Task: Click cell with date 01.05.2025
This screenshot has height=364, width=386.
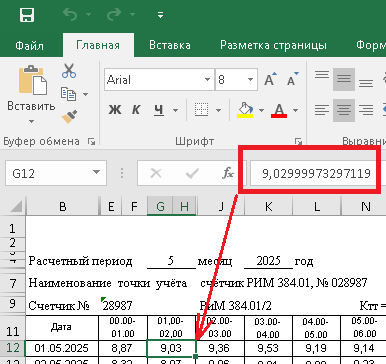Action: [x=62, y=348]
